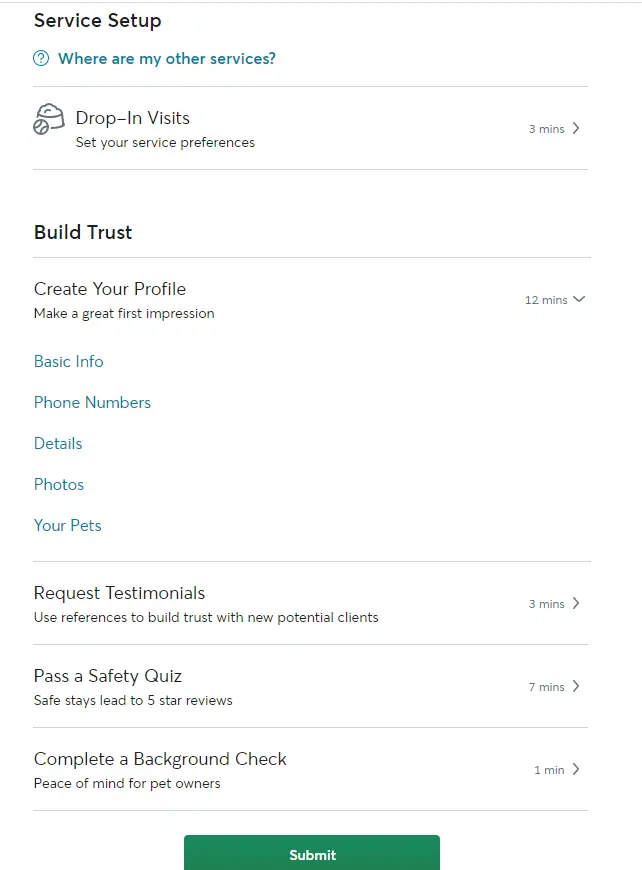The width and height of the screenshot is (642, 870).
Task: Go to the Phone Numbers link
Action: 92,402
